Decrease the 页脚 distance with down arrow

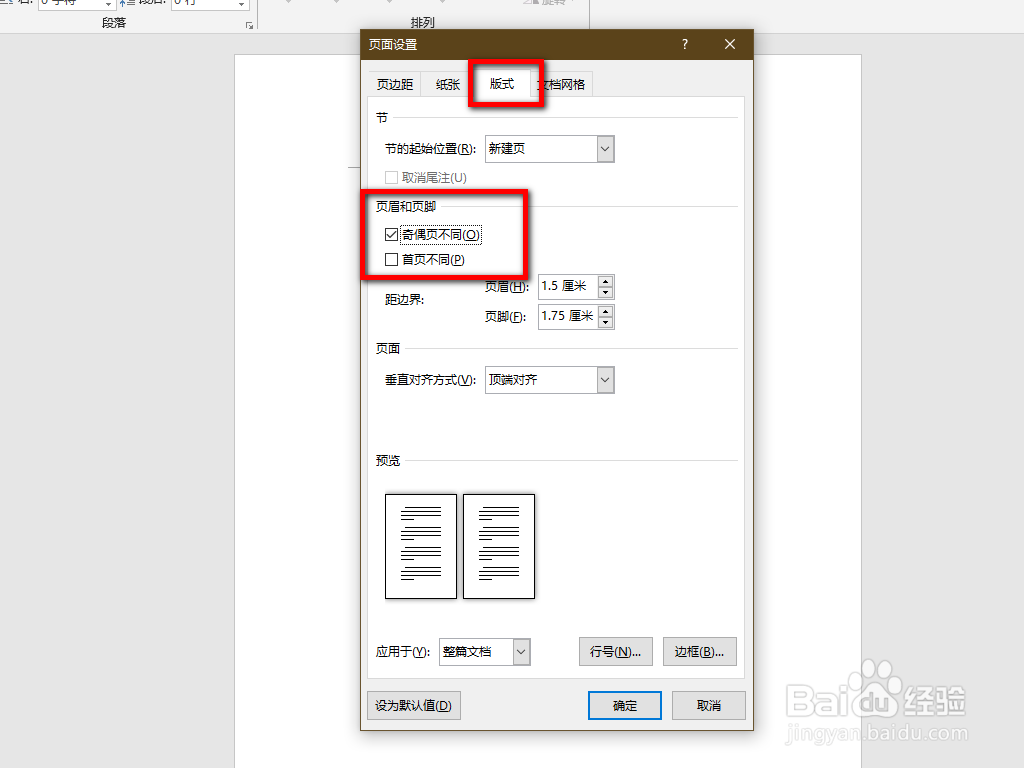606,323
